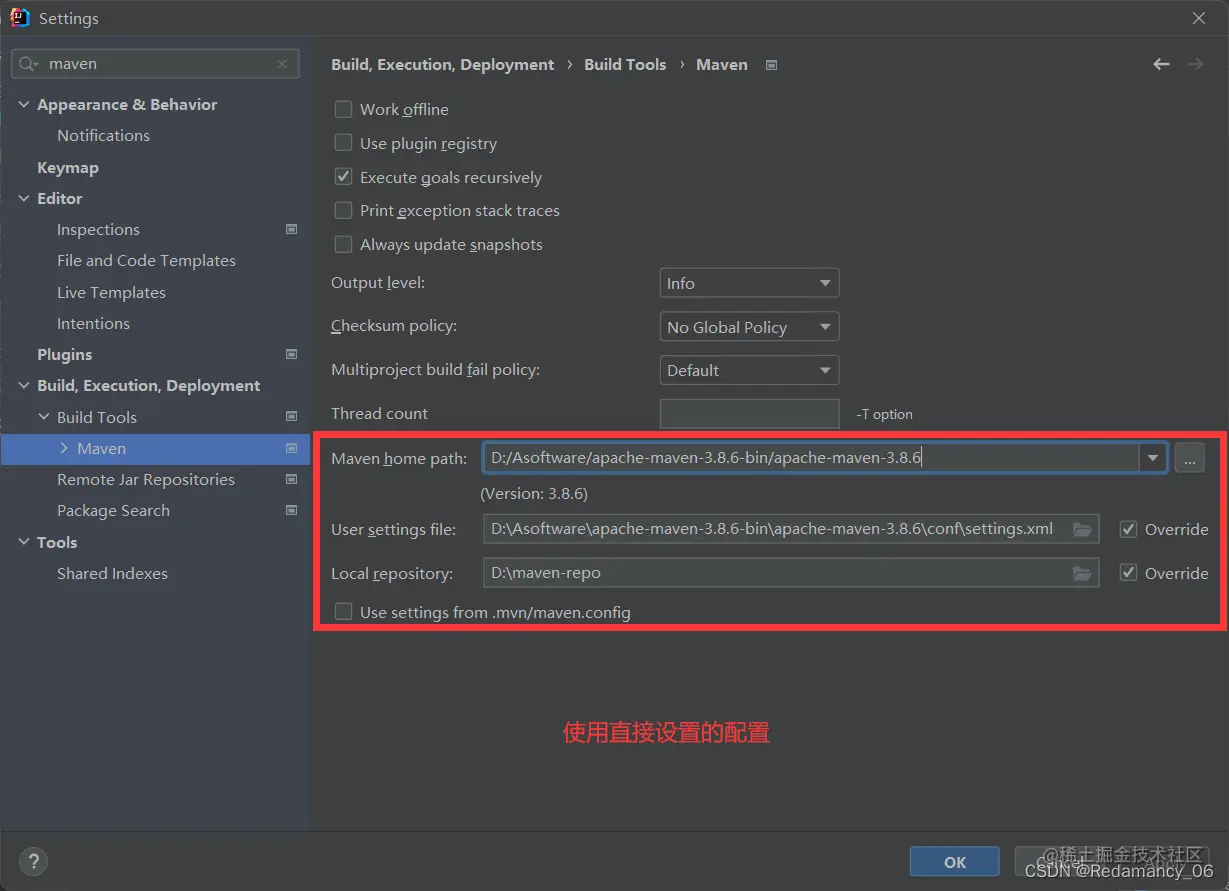
Task: Click the Maven home path text field
Action: point(811,458)
